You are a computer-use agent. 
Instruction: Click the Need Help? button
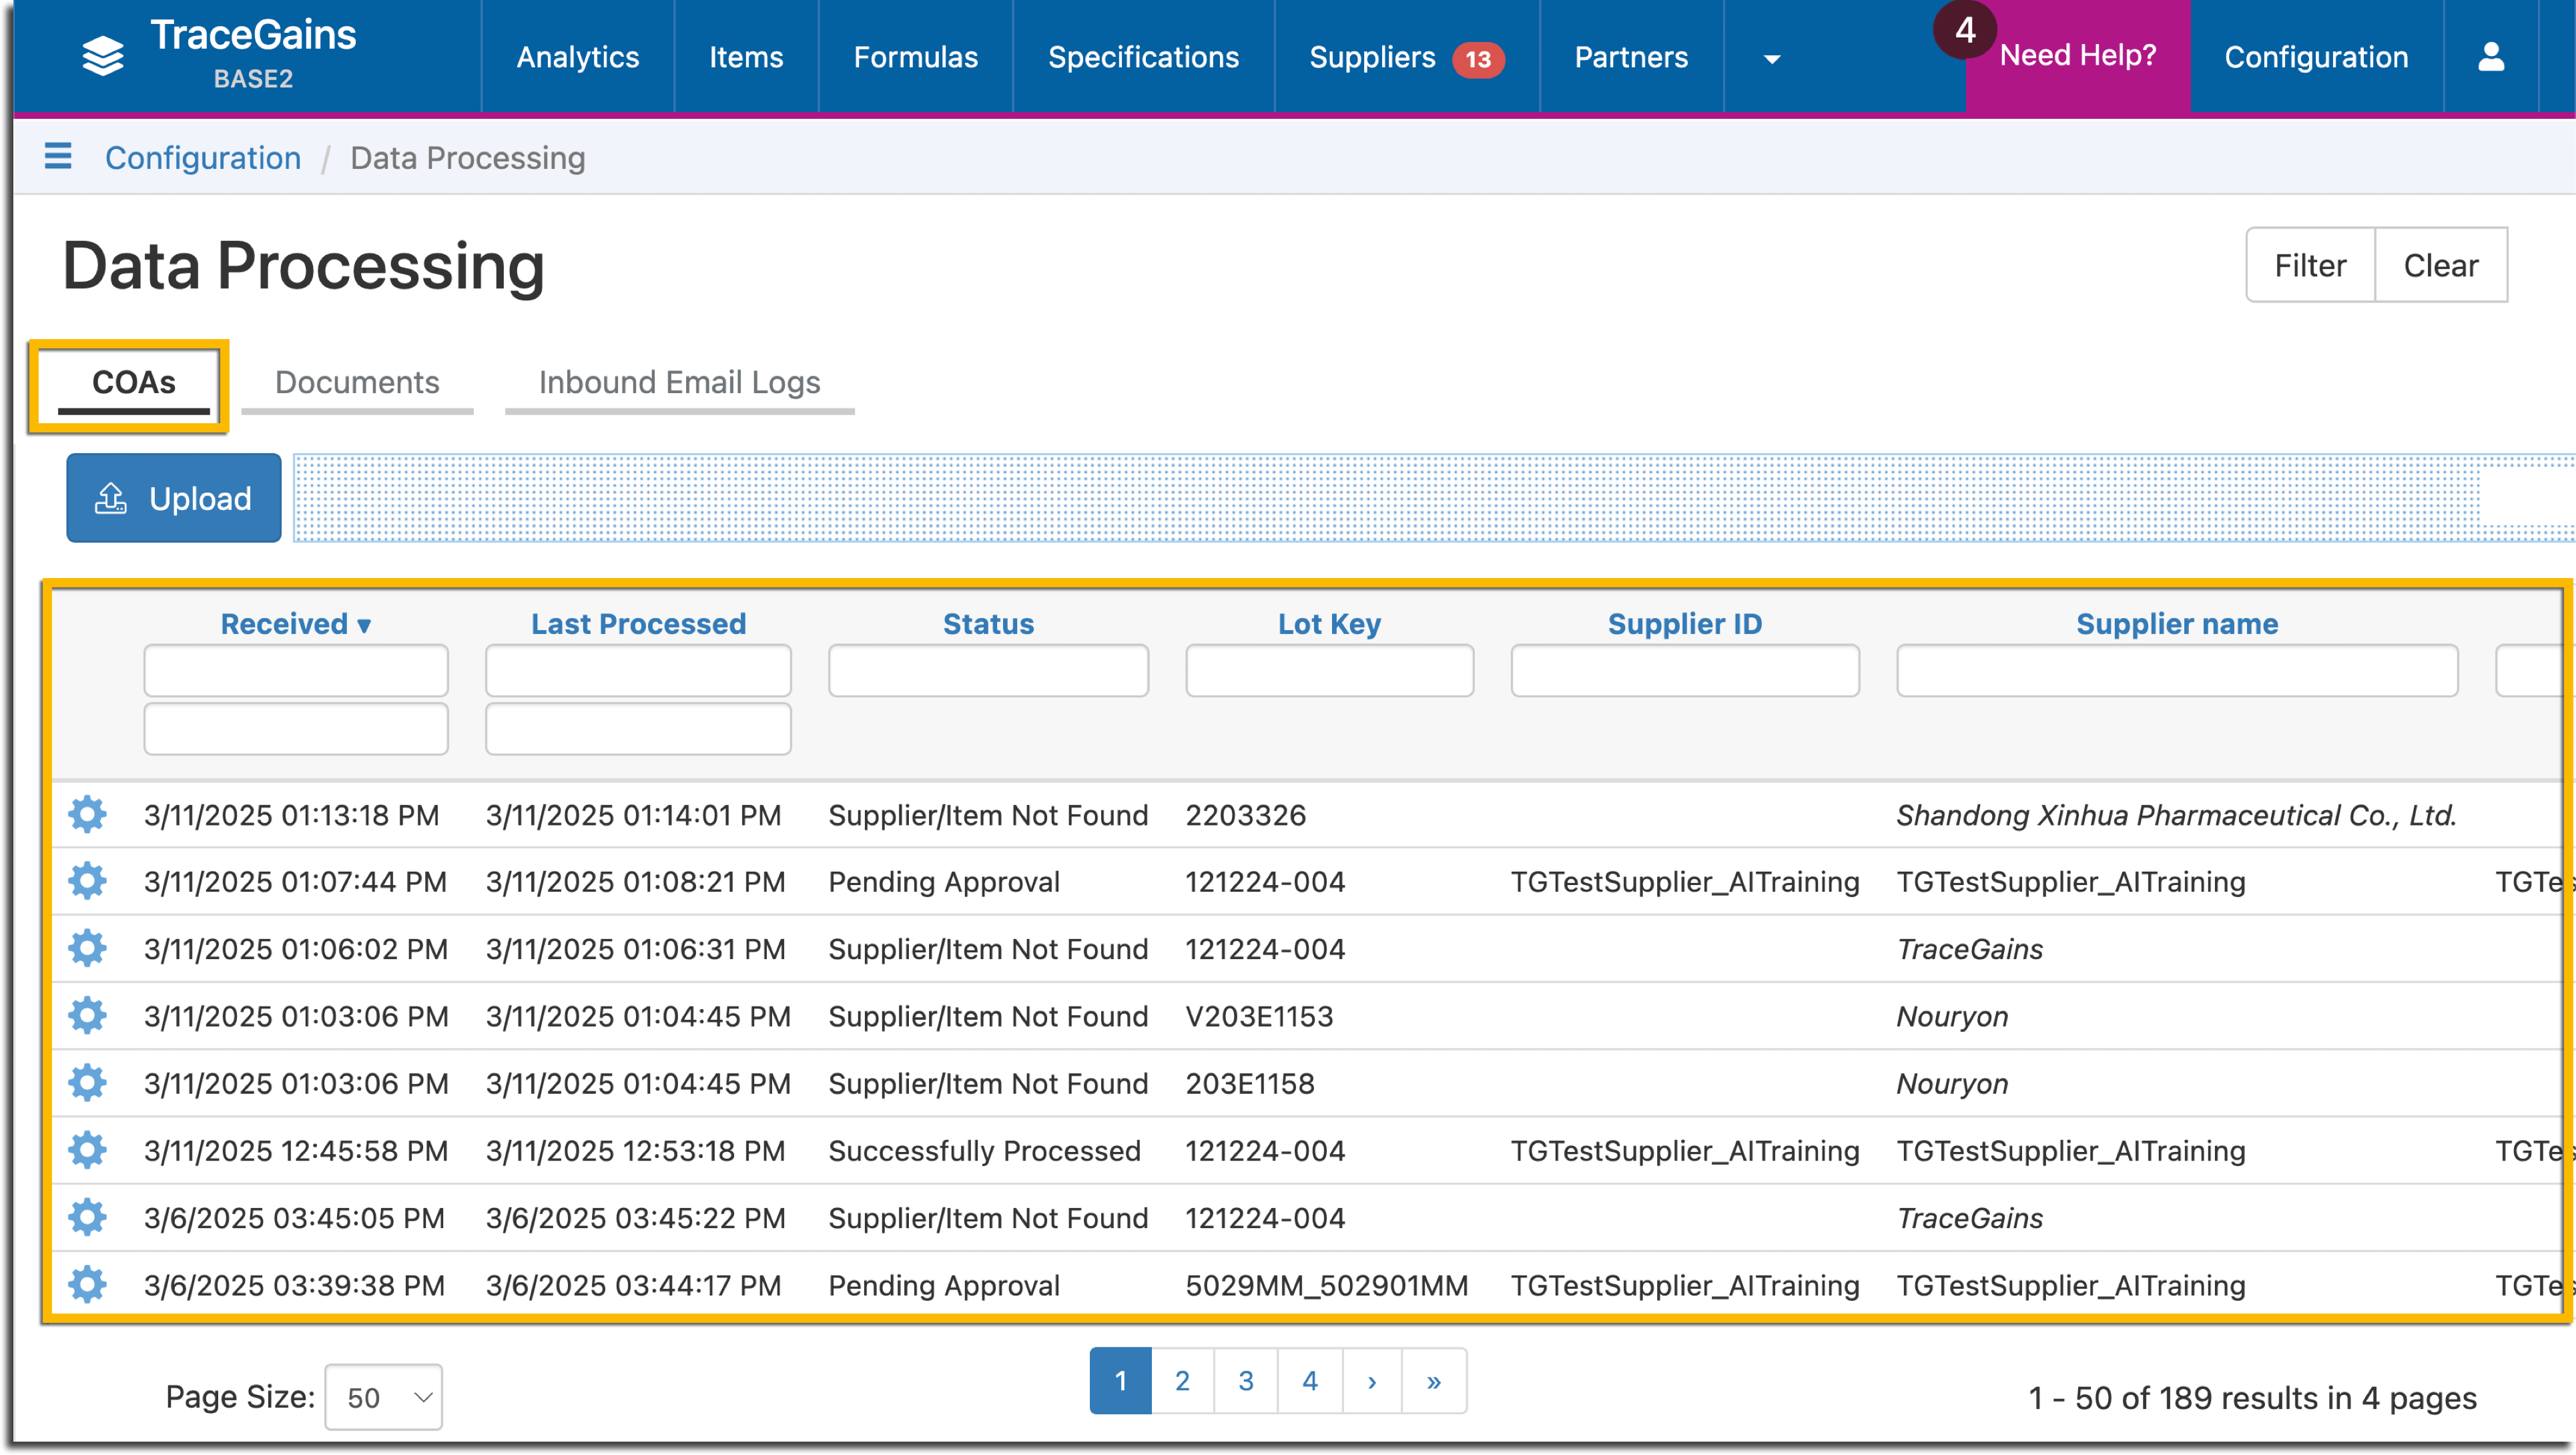coord(2078,55)
